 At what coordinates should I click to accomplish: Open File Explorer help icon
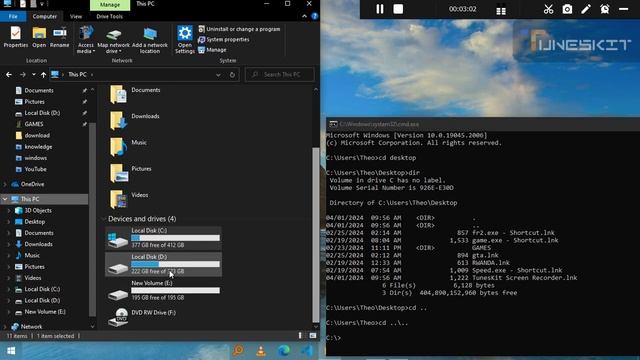[314, 16]
